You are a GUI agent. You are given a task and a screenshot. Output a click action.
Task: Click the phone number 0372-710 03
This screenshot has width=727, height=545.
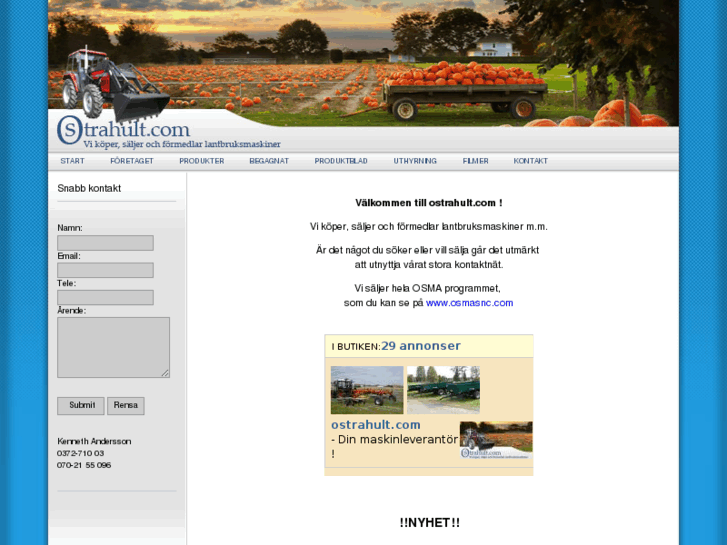pos(80,453)
